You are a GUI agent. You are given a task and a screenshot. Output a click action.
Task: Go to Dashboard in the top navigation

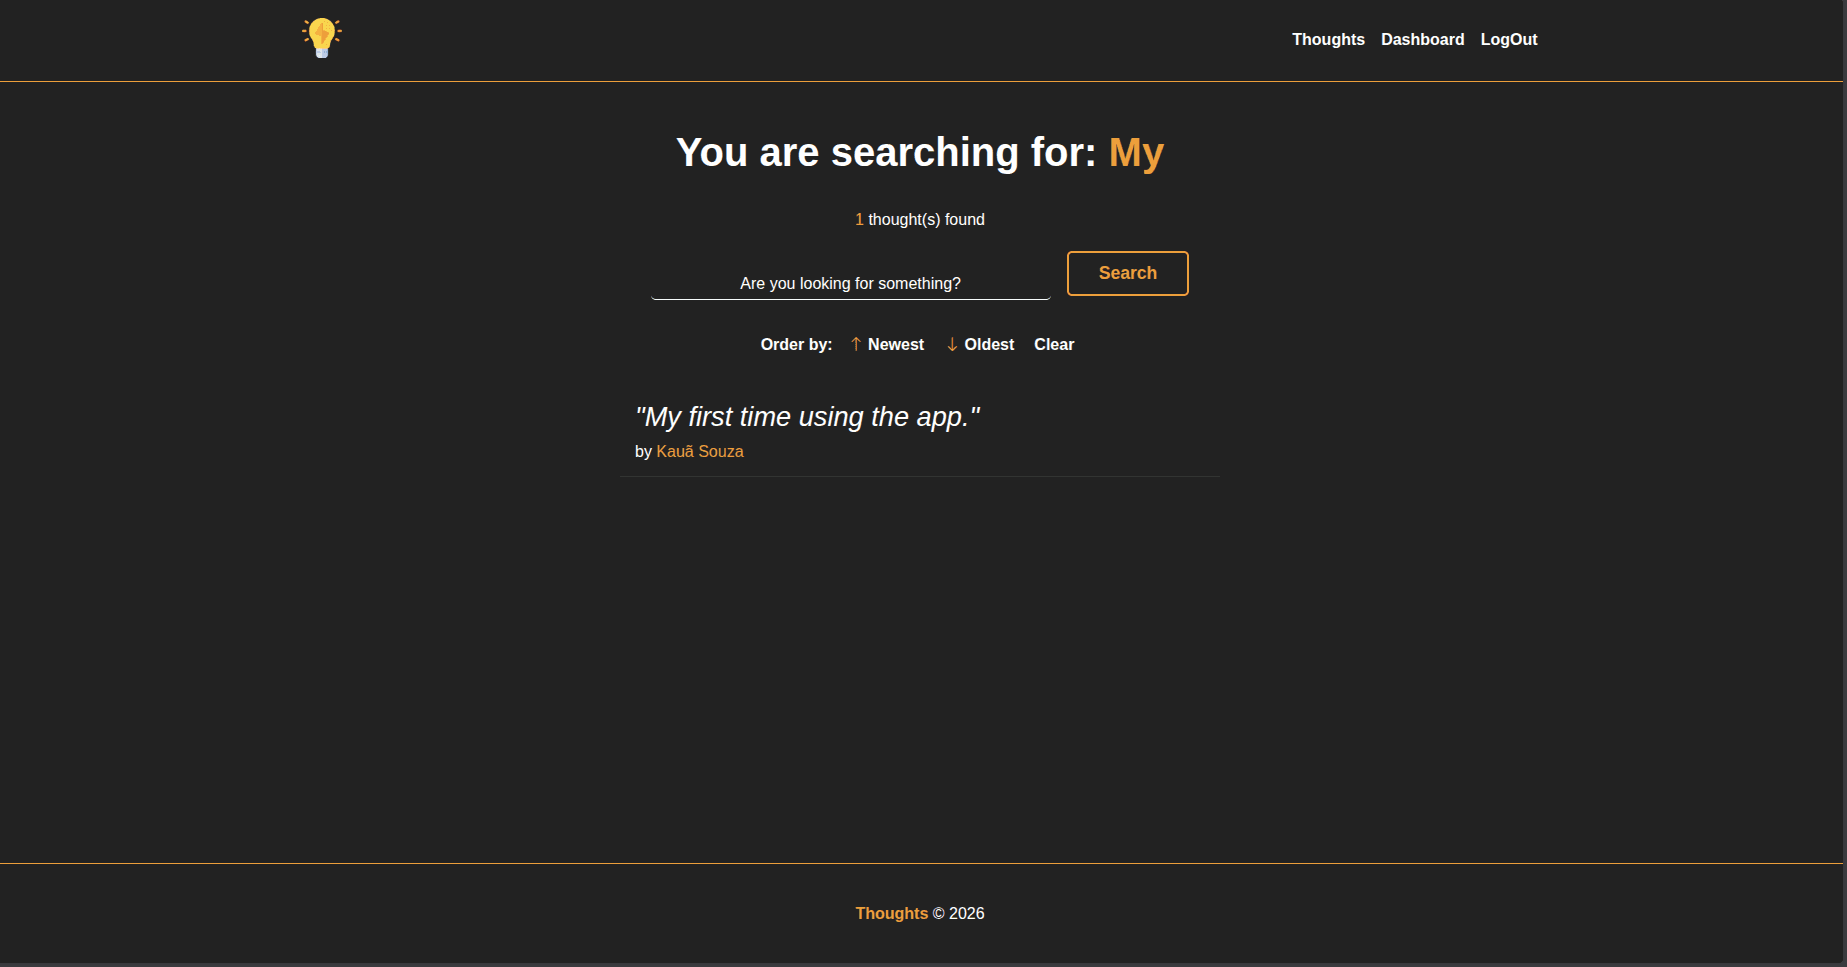[1422, 39]
